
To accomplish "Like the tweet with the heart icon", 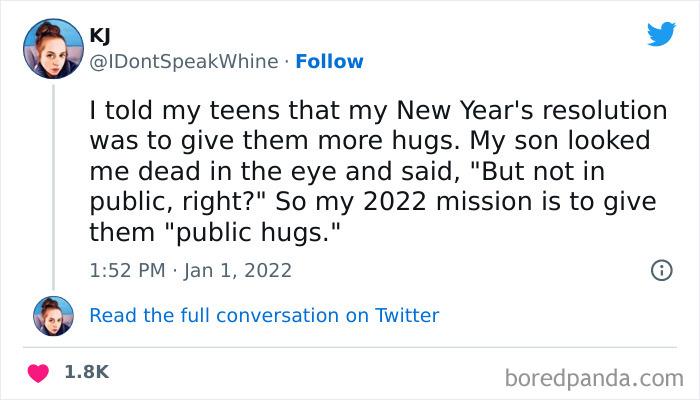I will [x=40, y=372].
